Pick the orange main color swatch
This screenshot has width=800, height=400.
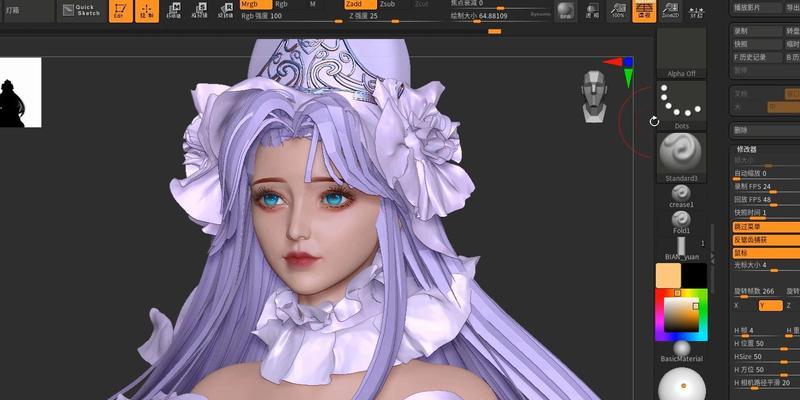click(x=668, y=276)
